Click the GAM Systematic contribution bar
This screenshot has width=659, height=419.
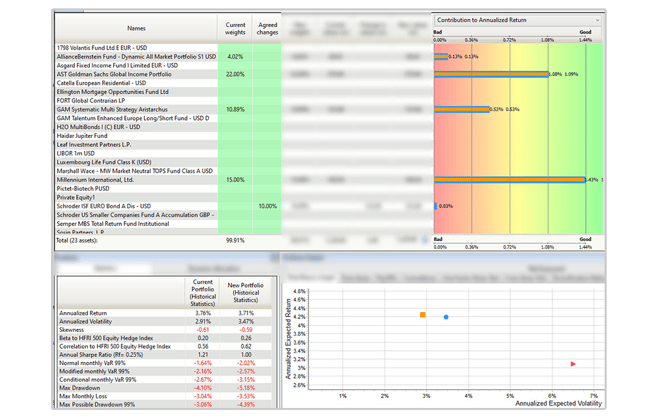pyautogui.click(x=462, y=110)
